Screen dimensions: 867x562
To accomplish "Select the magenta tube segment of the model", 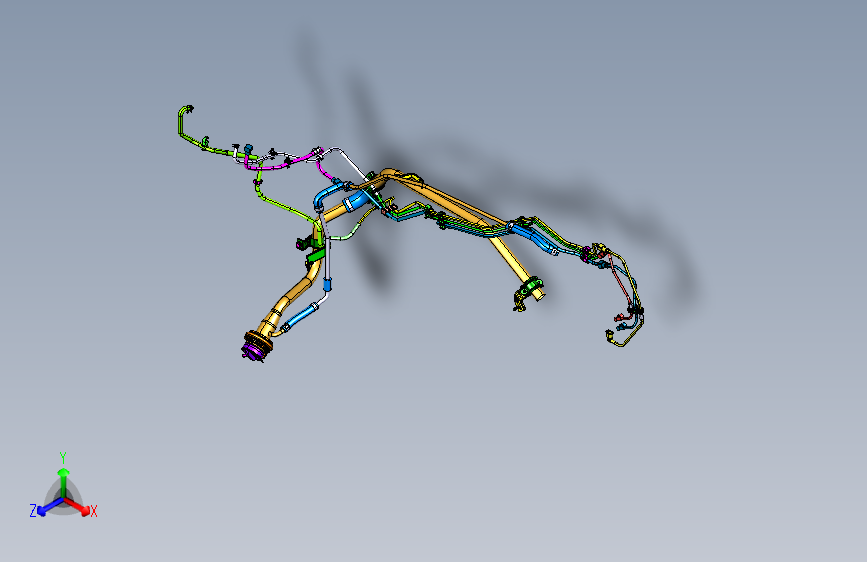I will coord(286,163).
